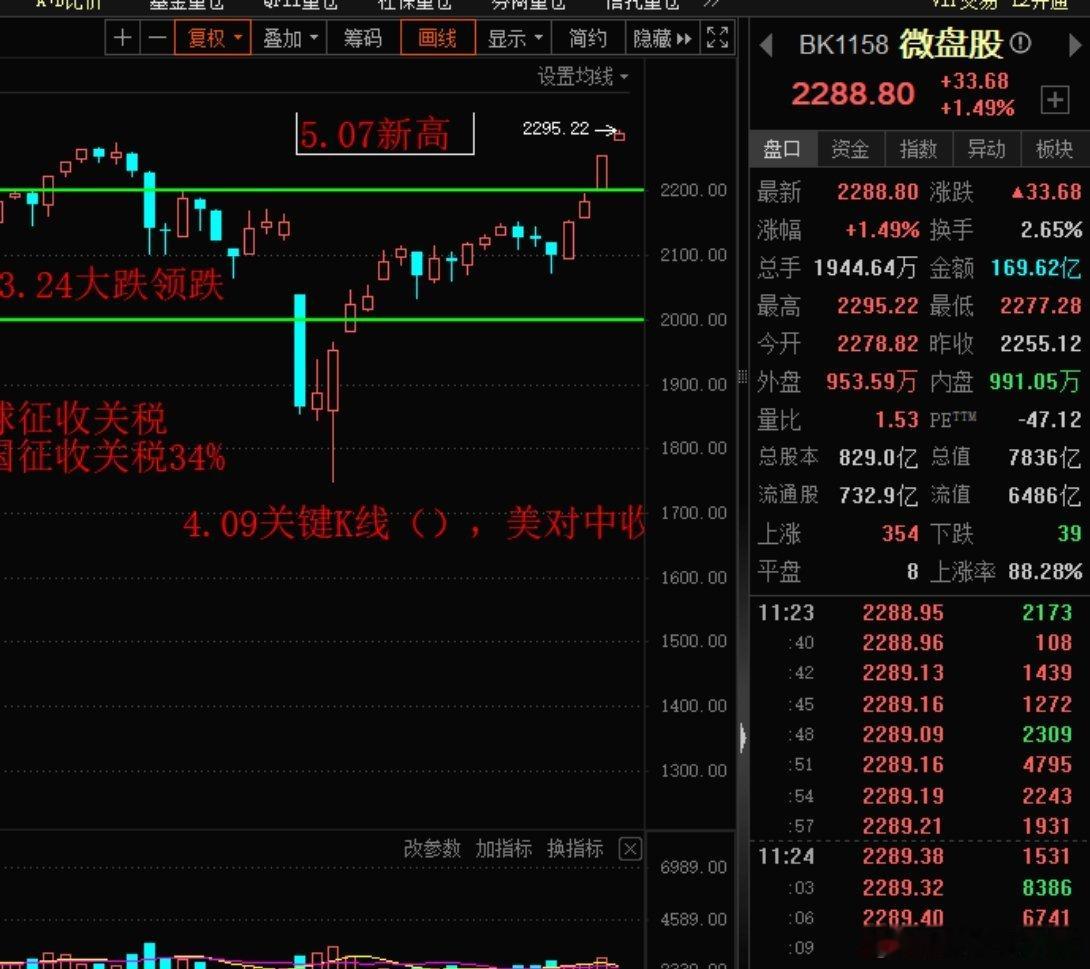
Task: Click the 2295.22 high price label
Action: point(555,129)
